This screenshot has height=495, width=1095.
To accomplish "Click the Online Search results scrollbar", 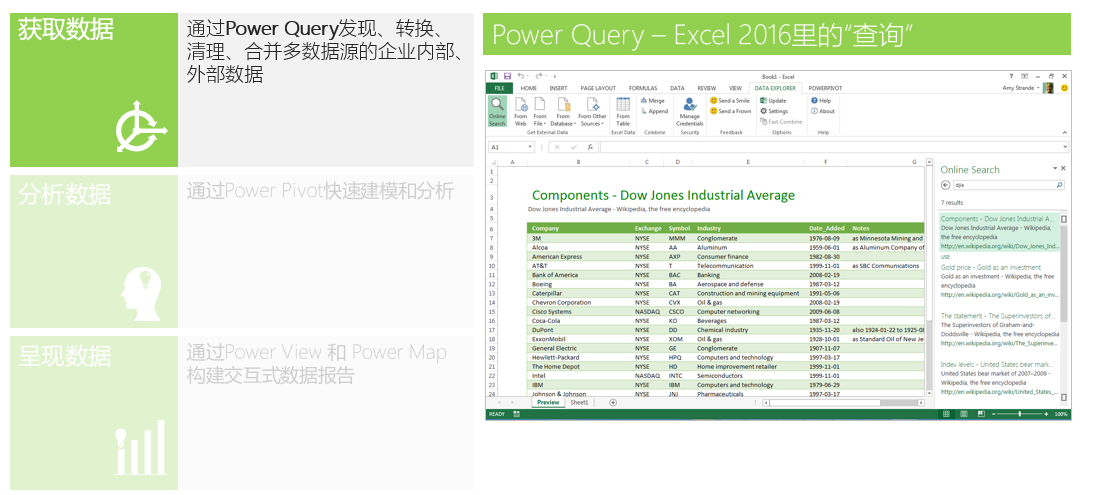I will 1064,307.
